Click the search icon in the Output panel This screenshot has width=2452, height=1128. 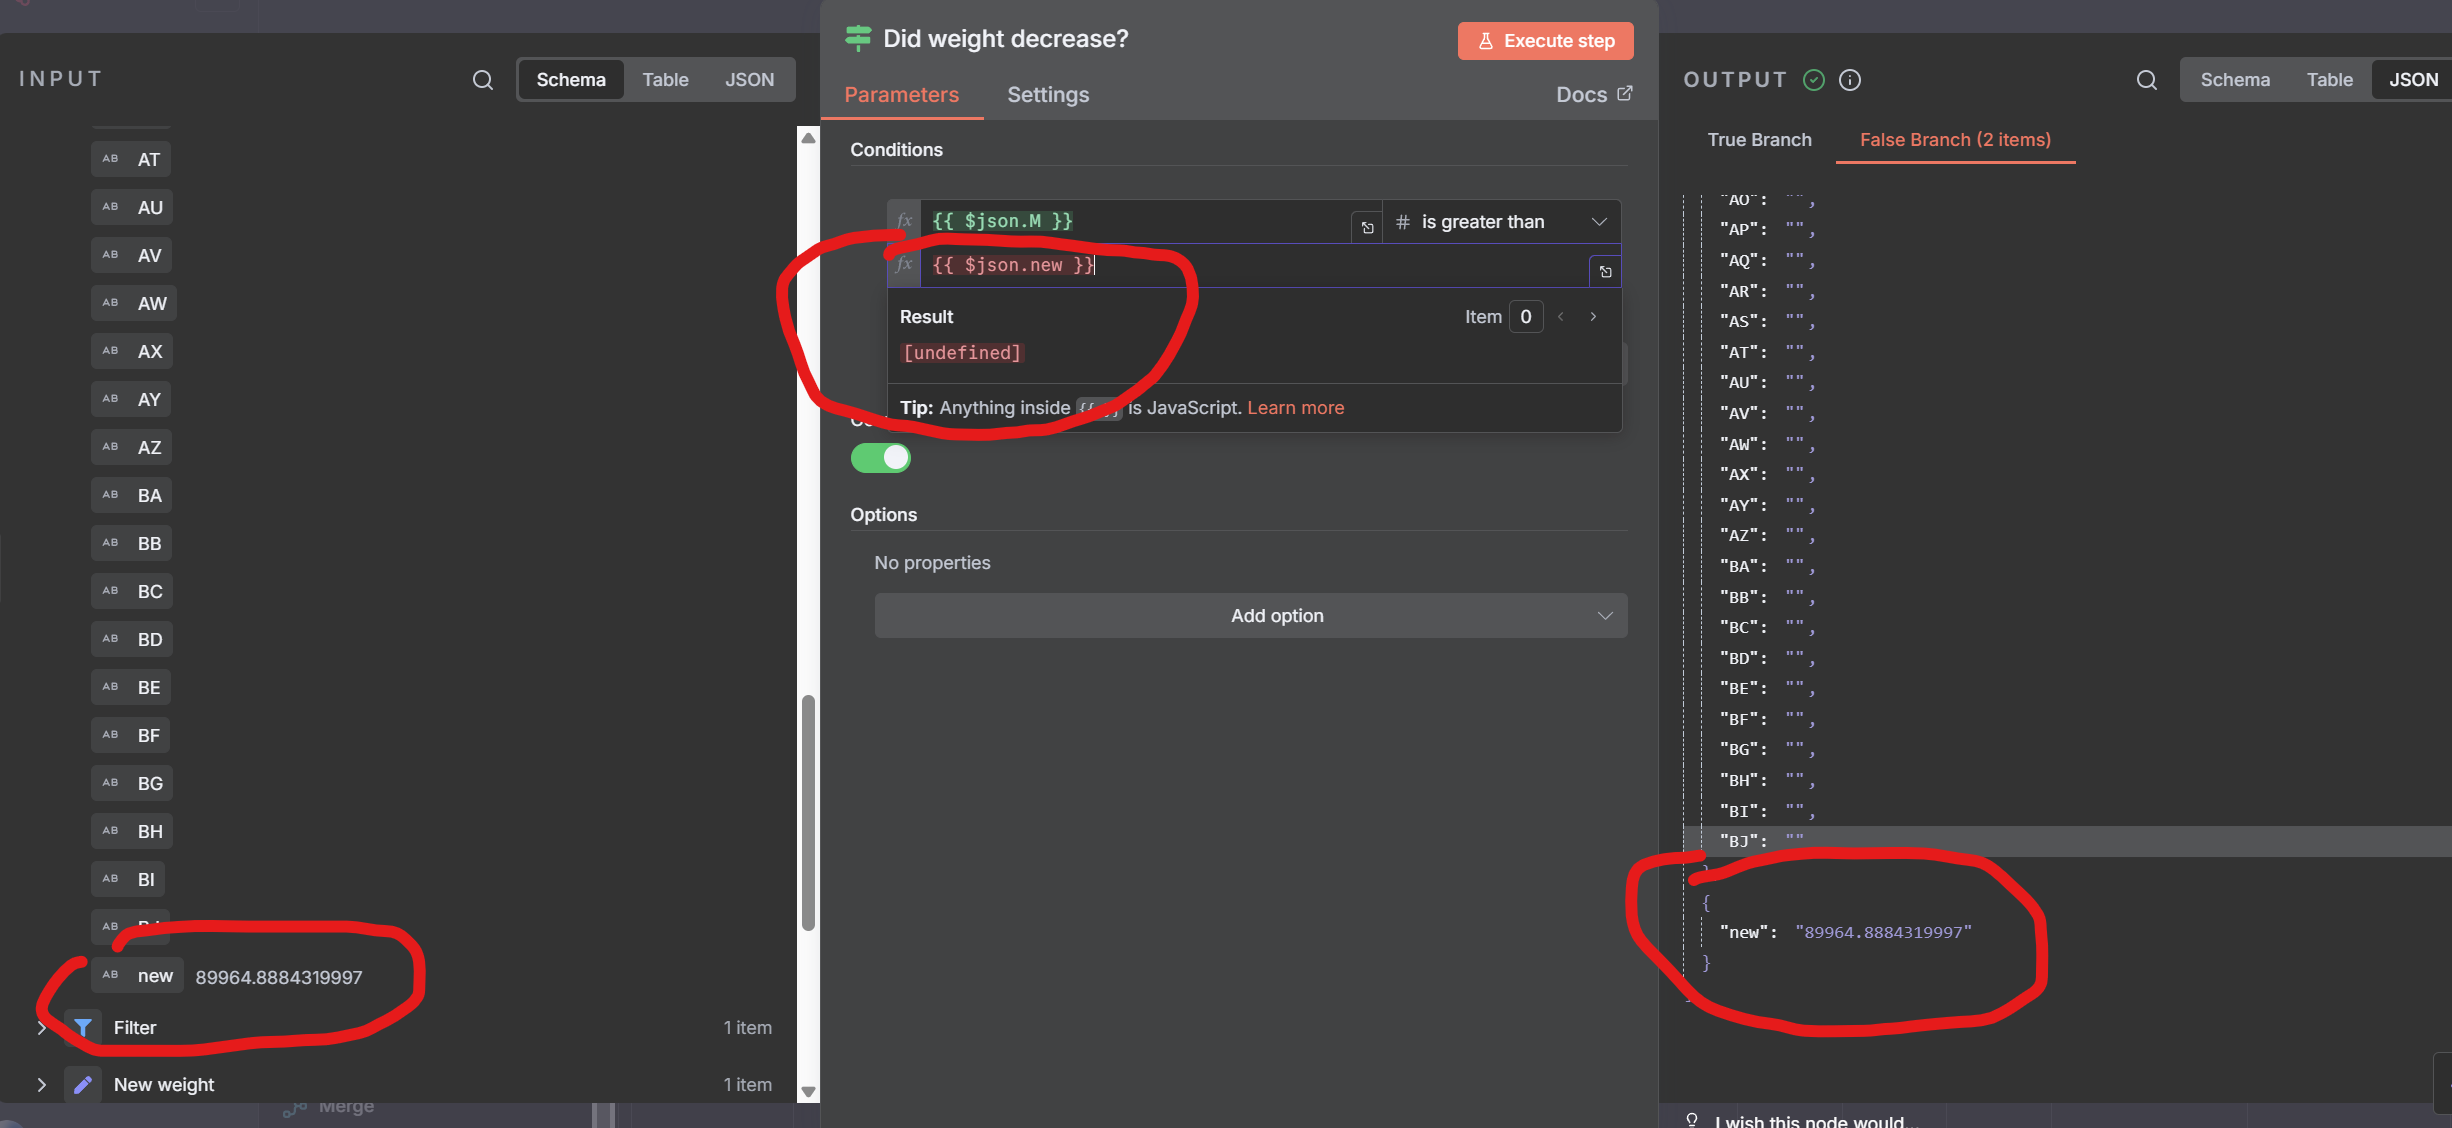pyautogui.click(x=2146, y=80)
